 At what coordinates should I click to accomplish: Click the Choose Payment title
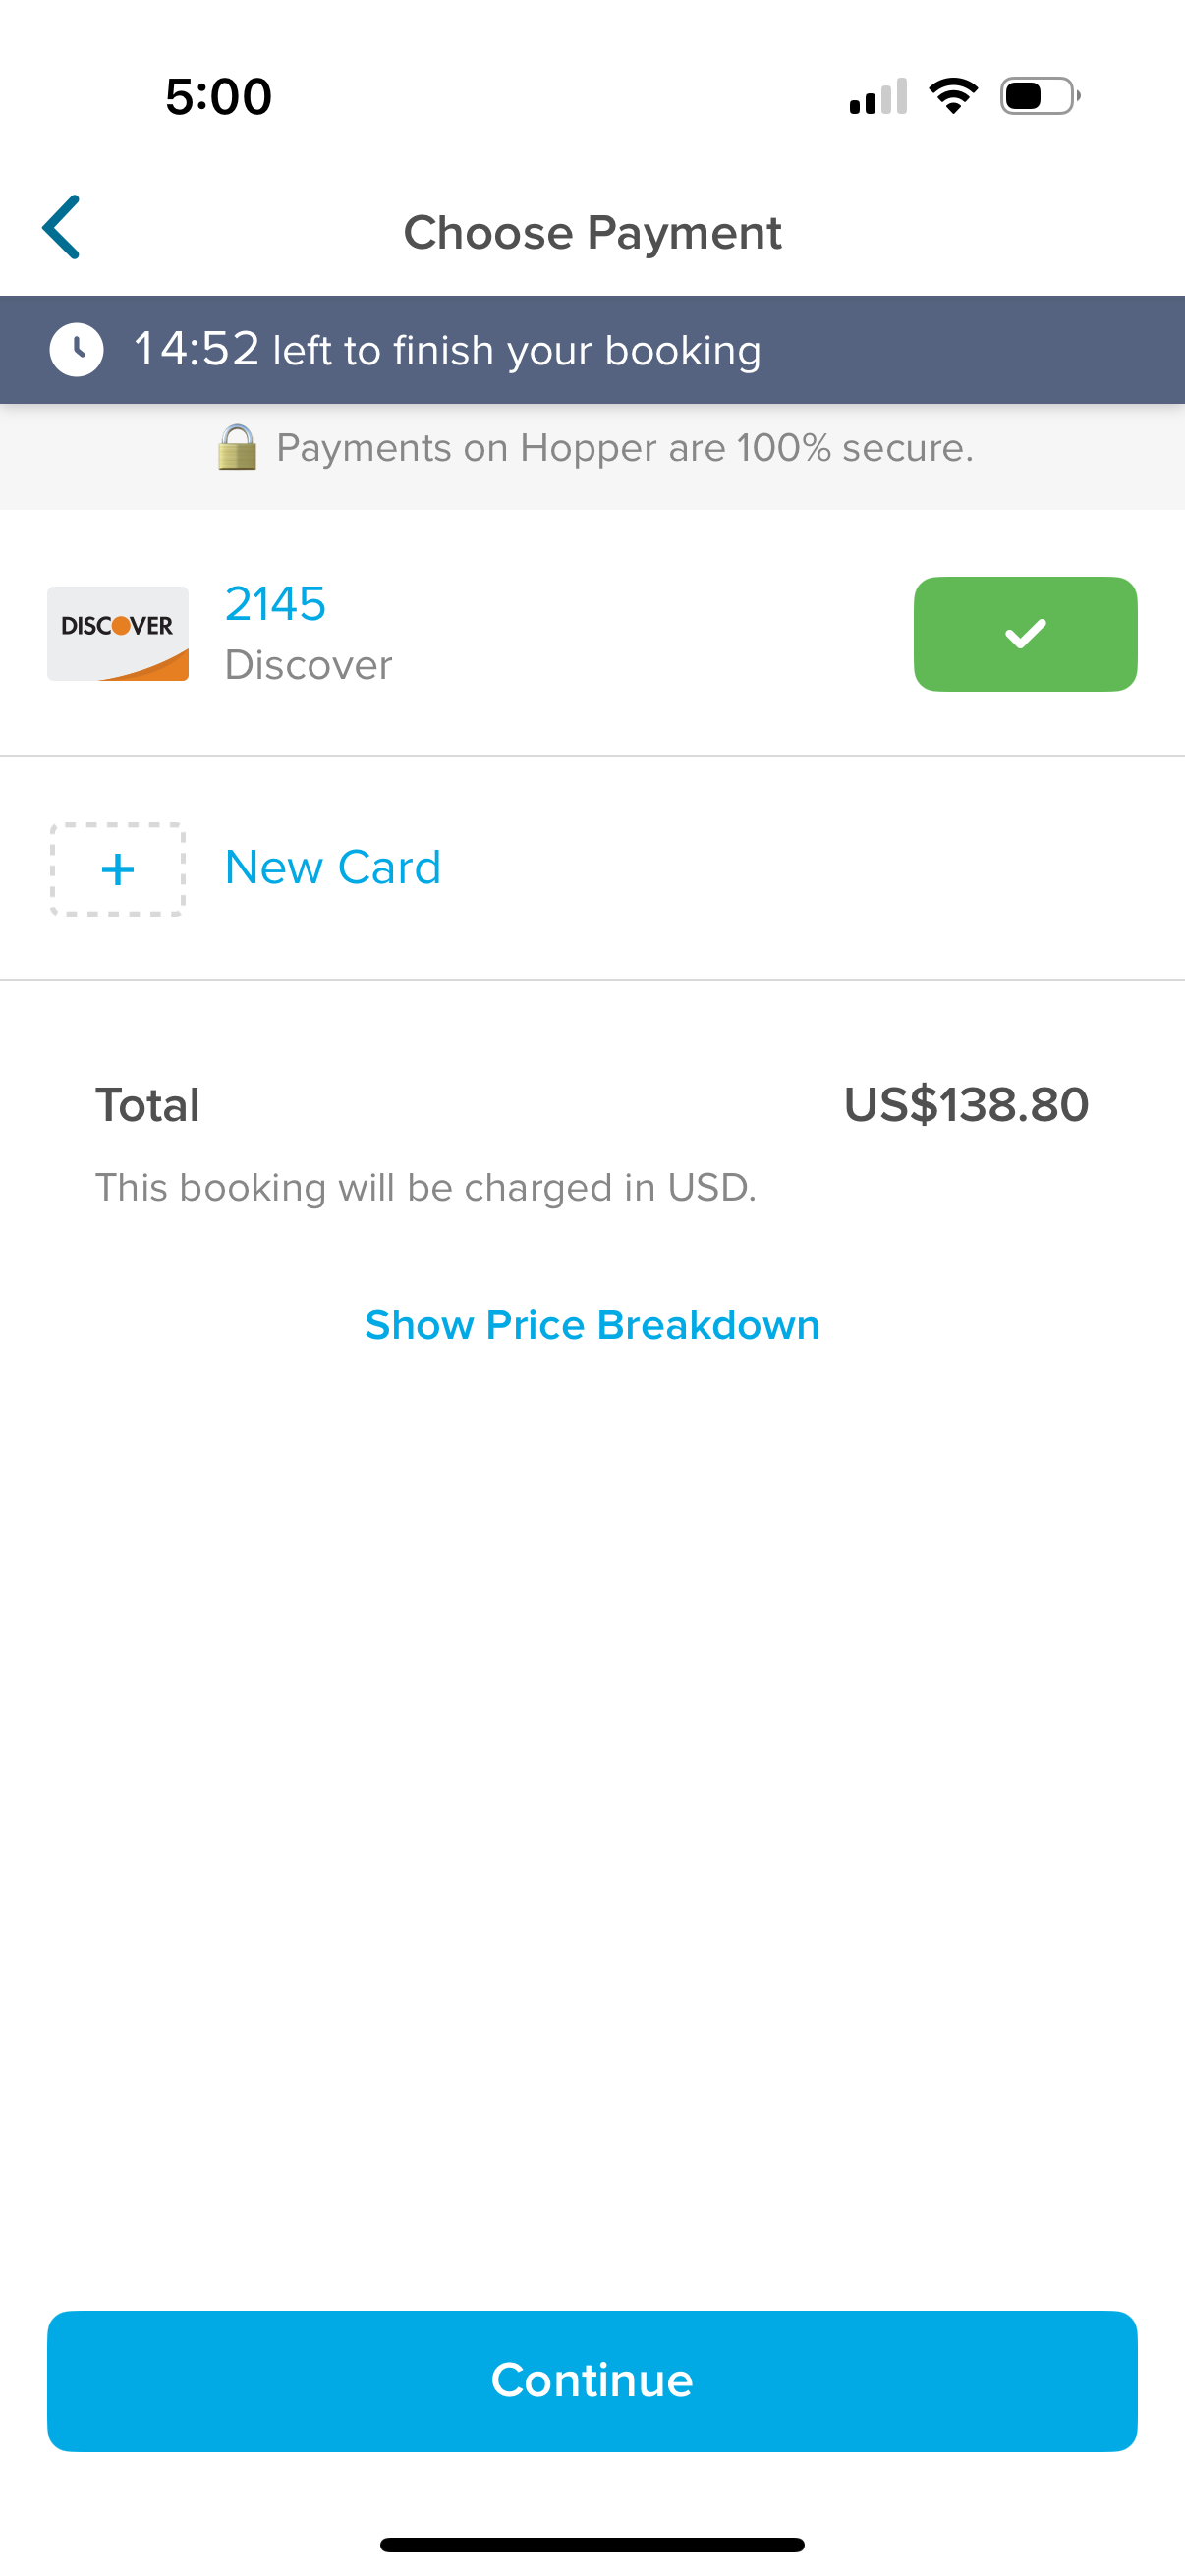[x=592, y=233]
